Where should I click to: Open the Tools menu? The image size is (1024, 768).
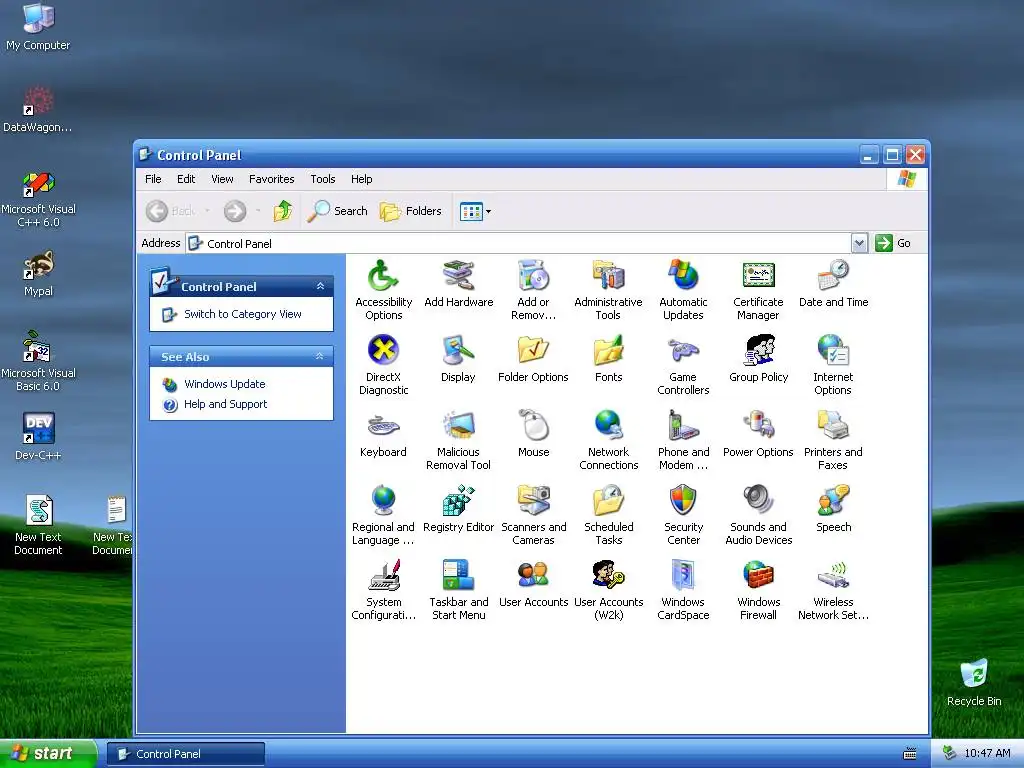tap(323, 179)
